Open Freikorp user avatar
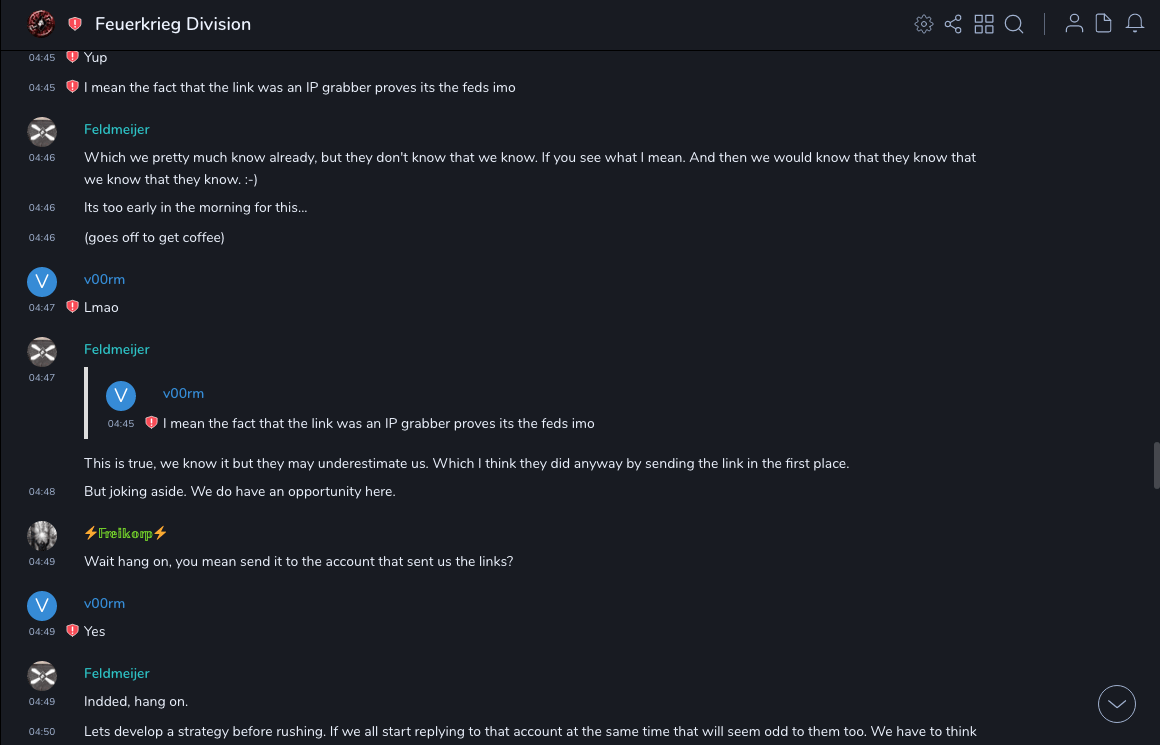This screenshot has height=745, width=1160. click(x=42, y=536)
